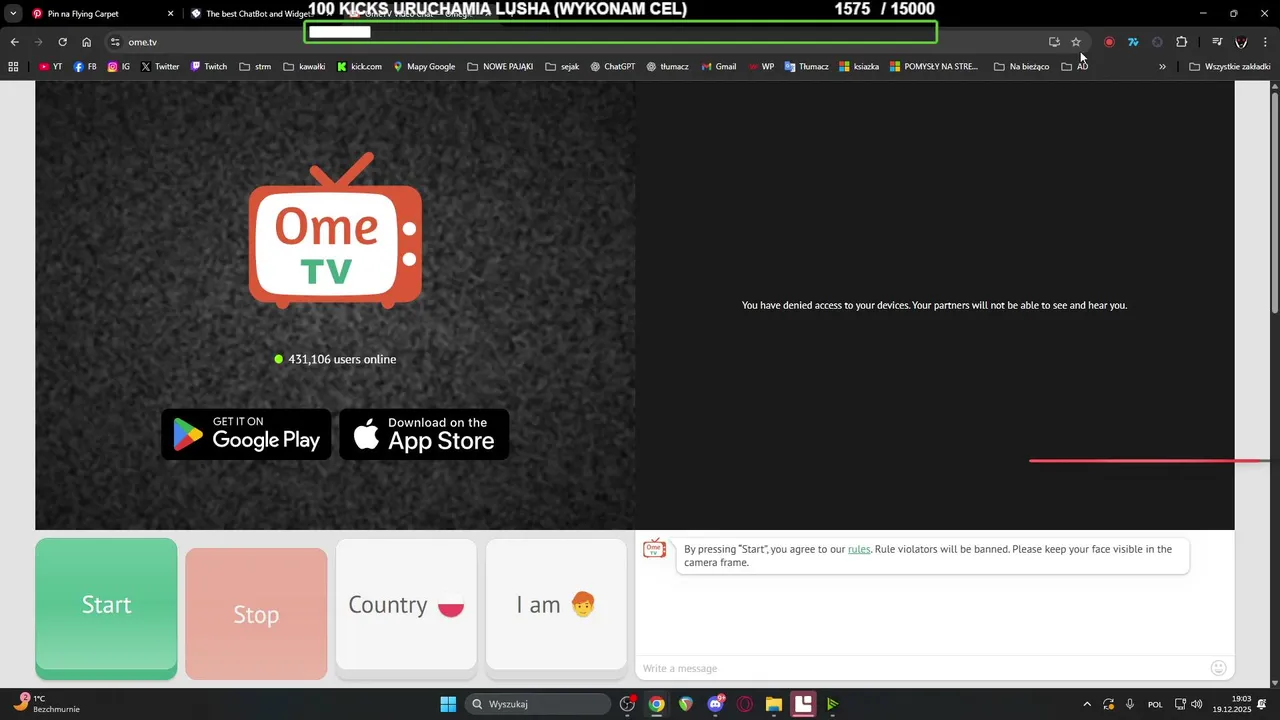Click the Ome TV logo
The height and width of the screenshot is (720, 1280).
[x=335, y=230]
